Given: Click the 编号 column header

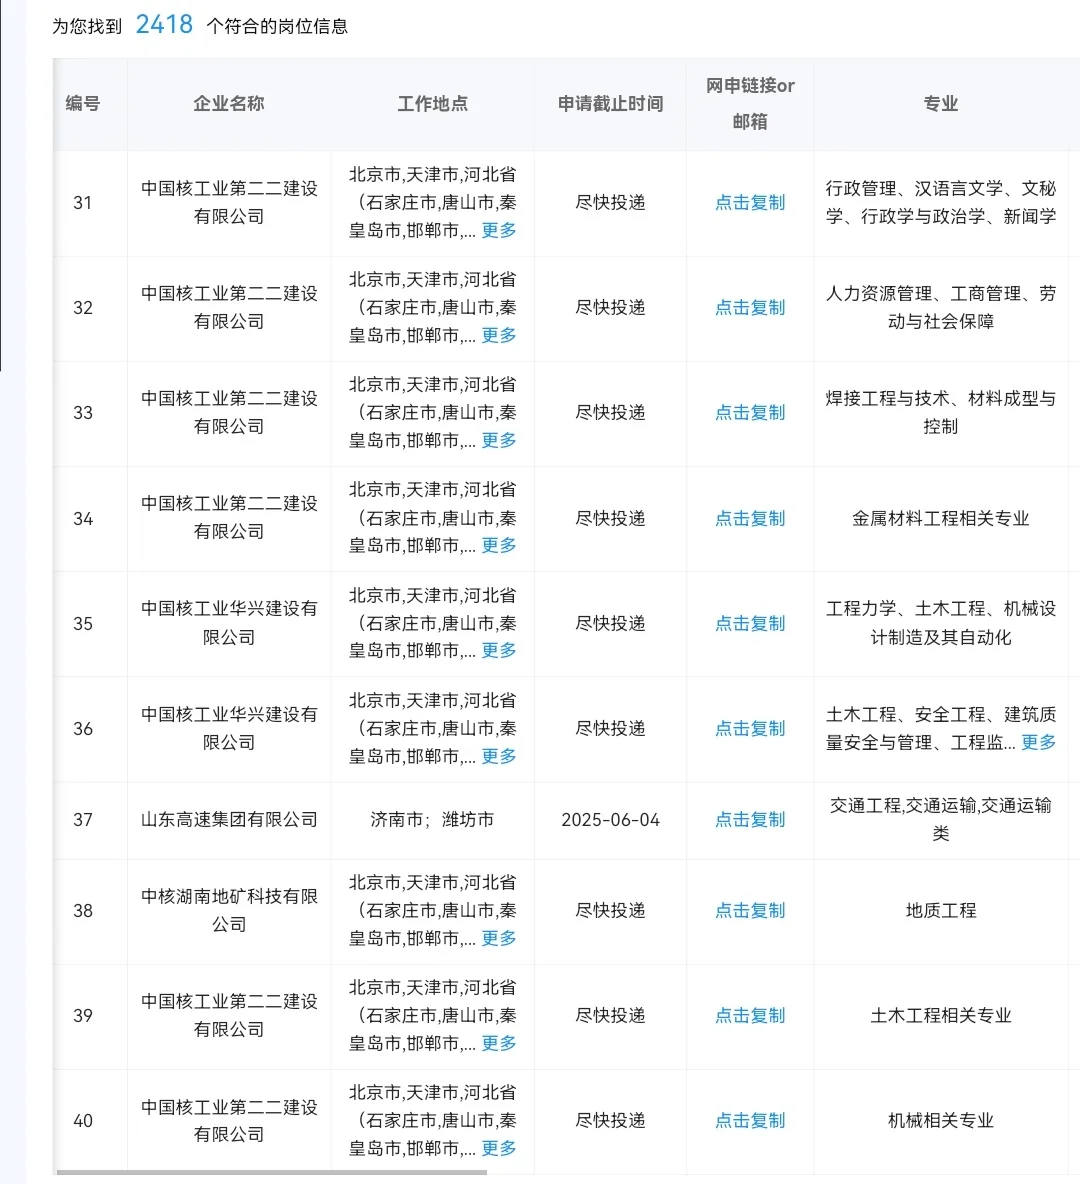Looking at the screenshot, I should click(82, 103).
